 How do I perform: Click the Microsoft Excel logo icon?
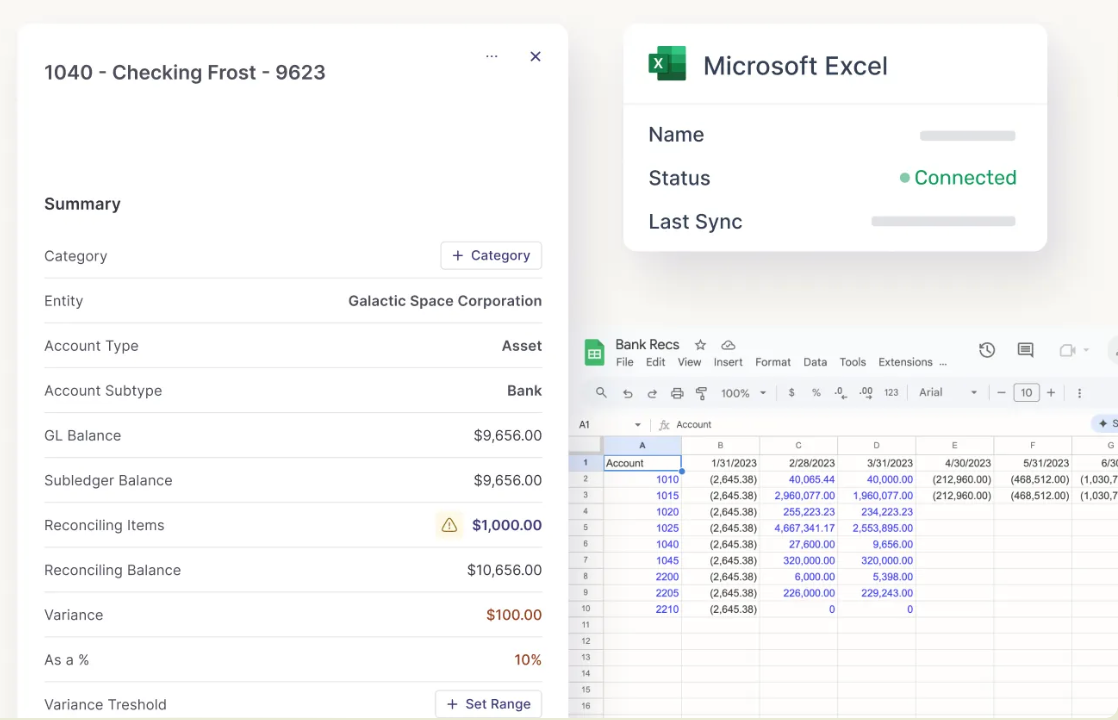pos(667,64)
